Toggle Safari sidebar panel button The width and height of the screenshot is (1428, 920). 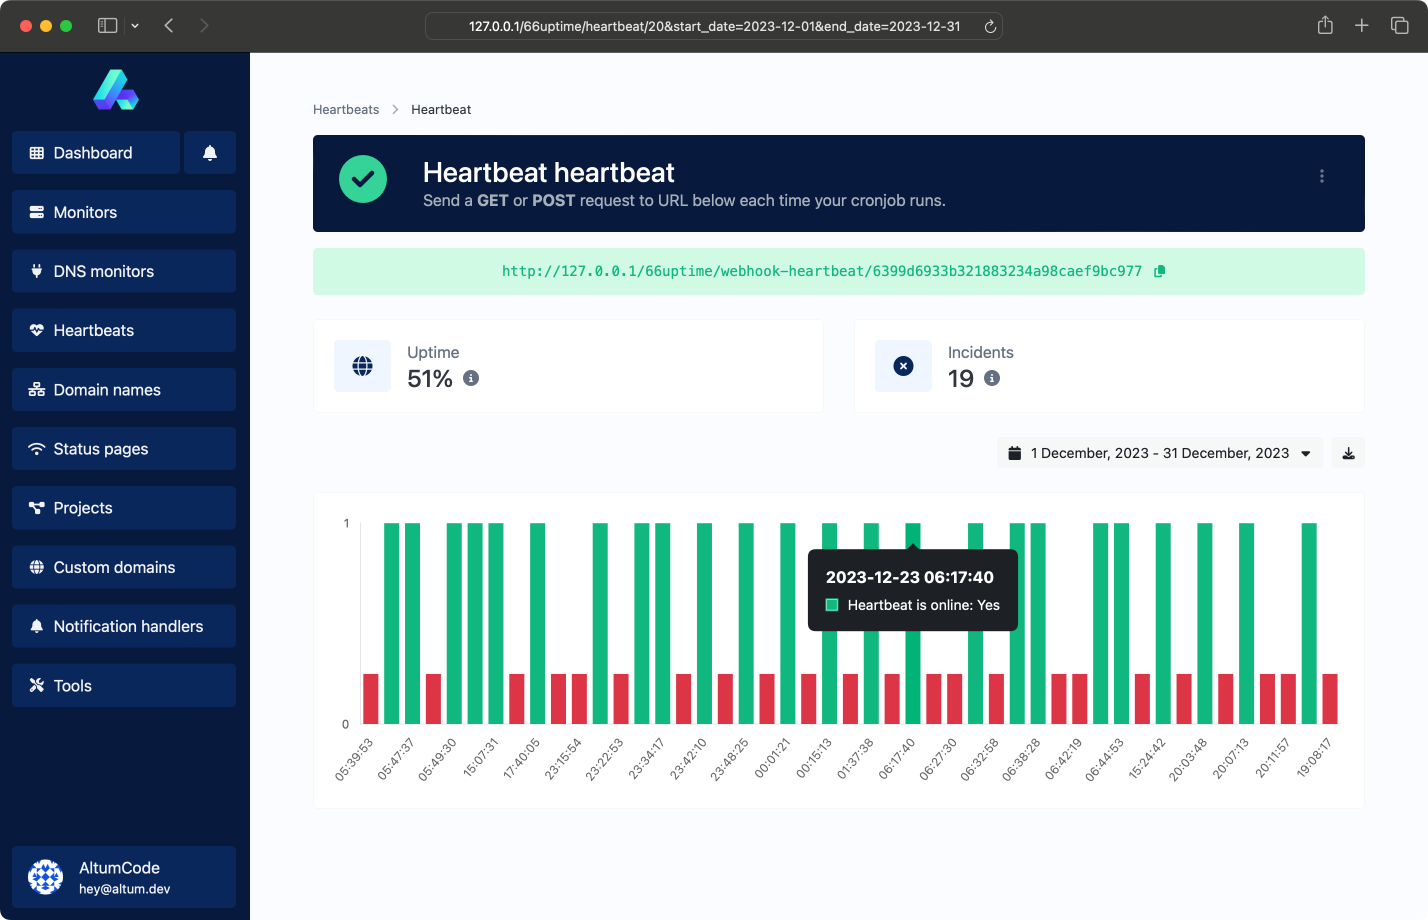coord(106,25)
